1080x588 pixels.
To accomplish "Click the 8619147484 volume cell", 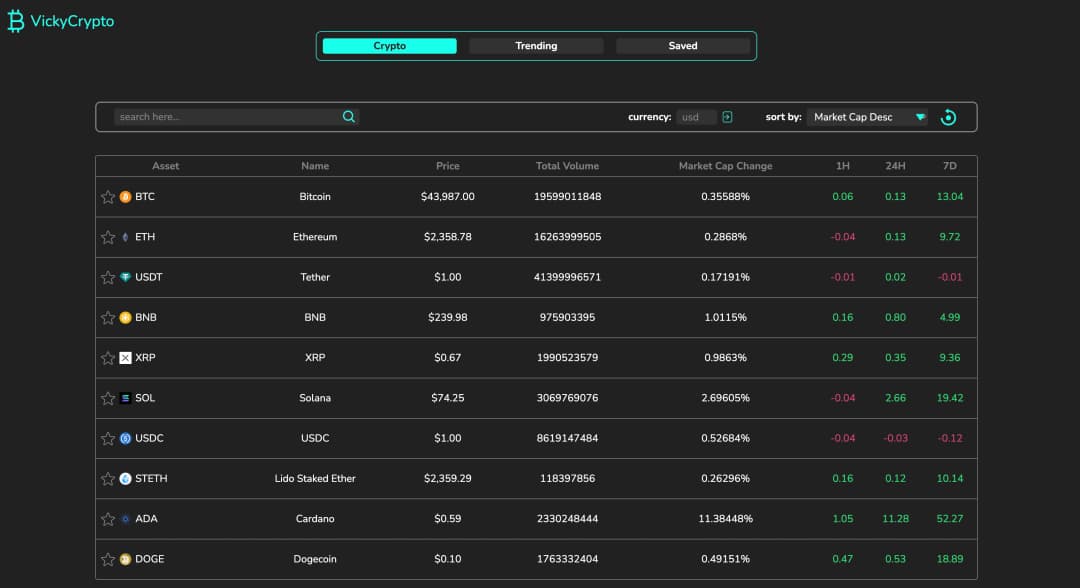I will pos(568,439).
